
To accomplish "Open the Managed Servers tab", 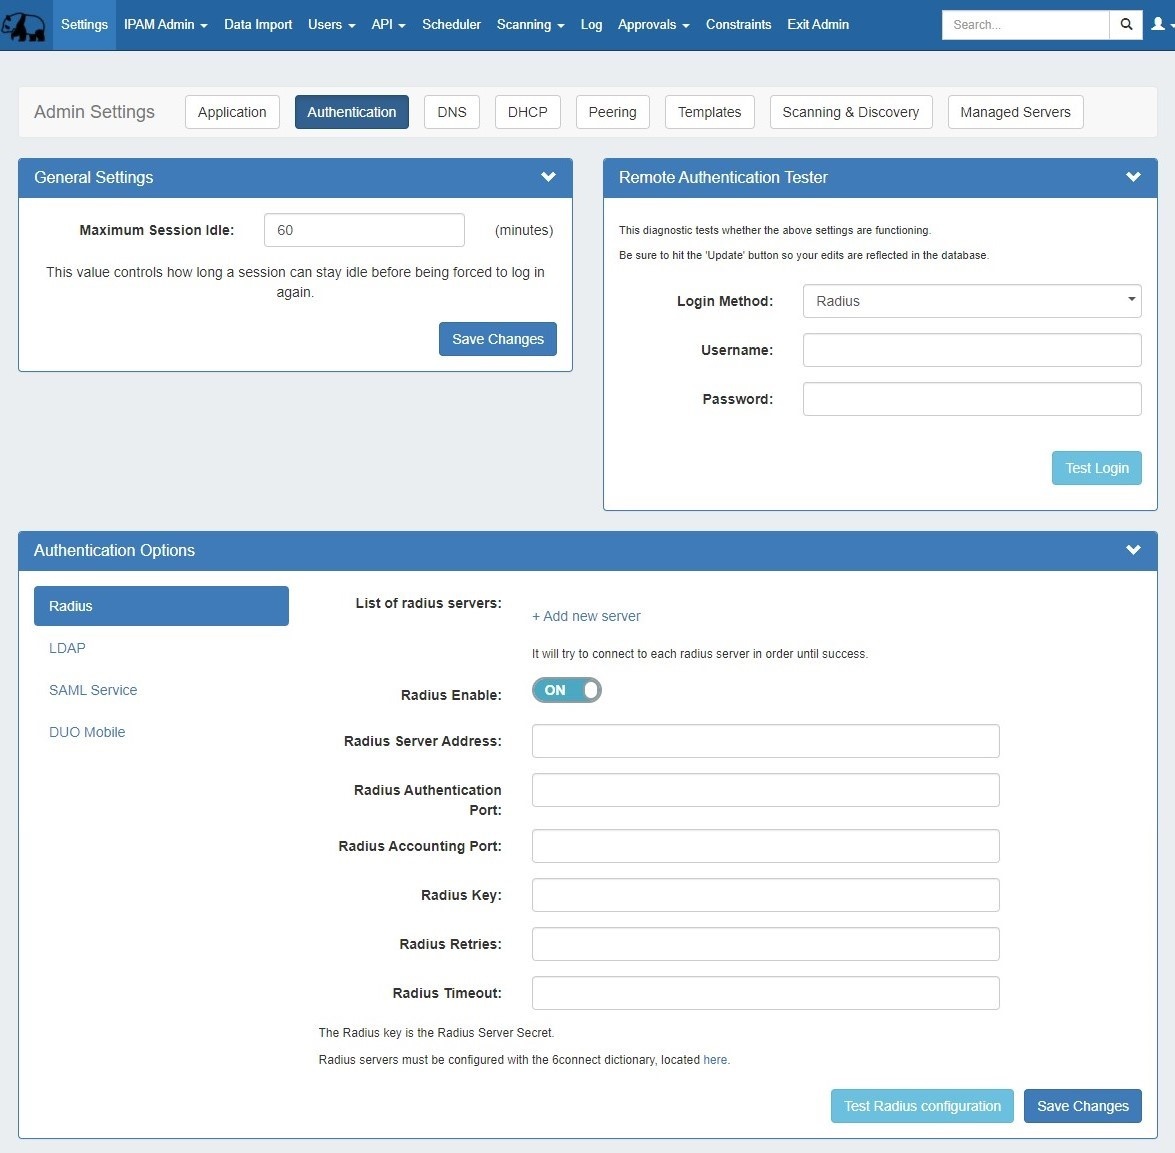I will [x=1014, y=112].
